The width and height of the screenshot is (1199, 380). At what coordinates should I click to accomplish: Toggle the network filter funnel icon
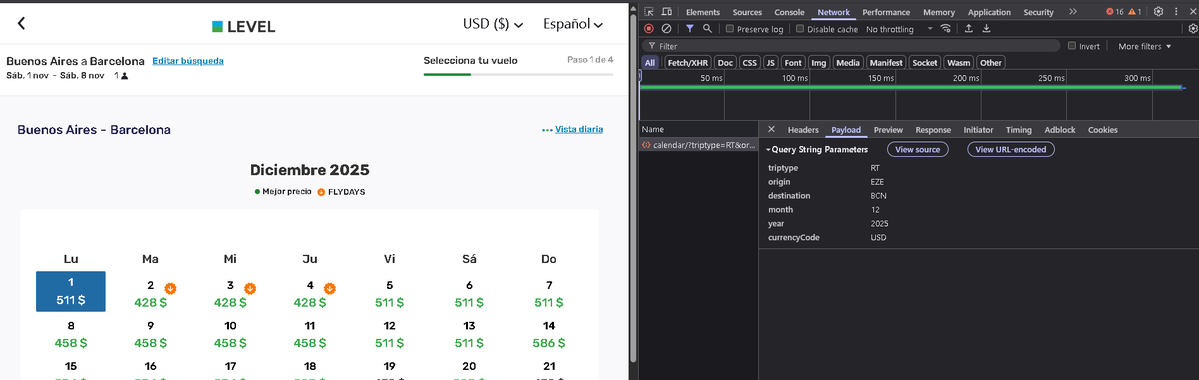coord(690,28)
